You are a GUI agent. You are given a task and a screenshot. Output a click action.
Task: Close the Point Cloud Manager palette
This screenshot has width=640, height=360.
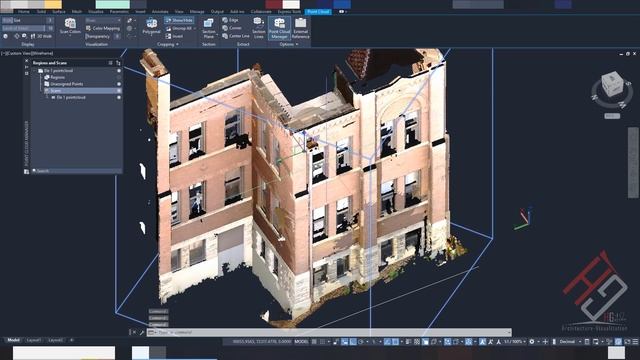click(27, 61)
